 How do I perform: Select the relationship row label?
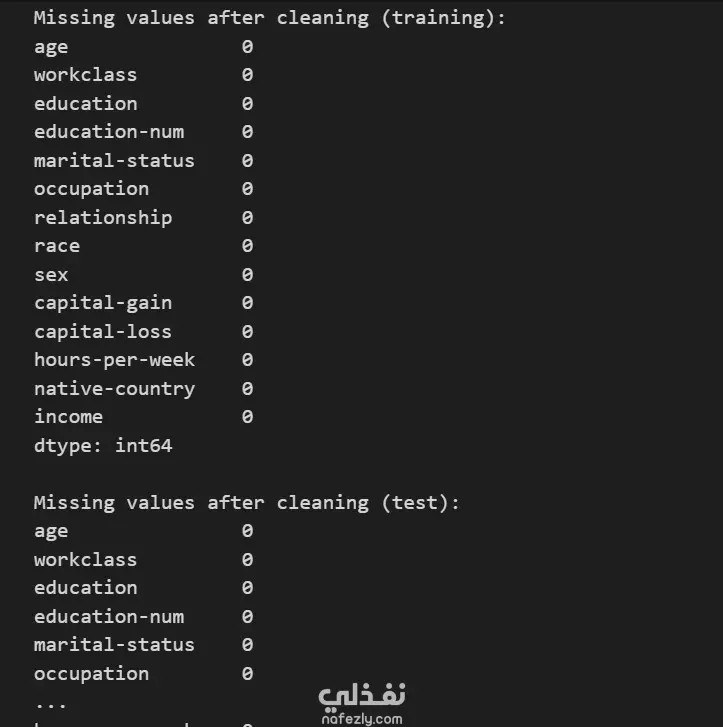(103, 218)
